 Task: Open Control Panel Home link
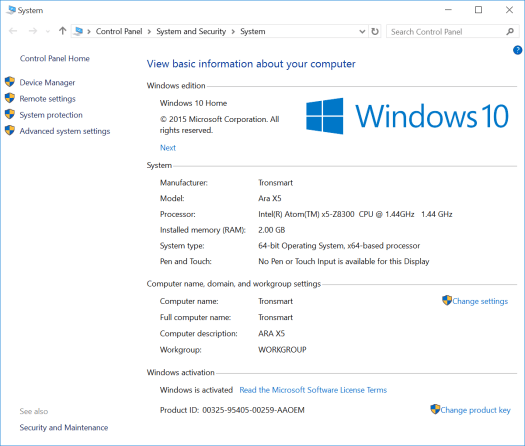[x=55, y=59]
